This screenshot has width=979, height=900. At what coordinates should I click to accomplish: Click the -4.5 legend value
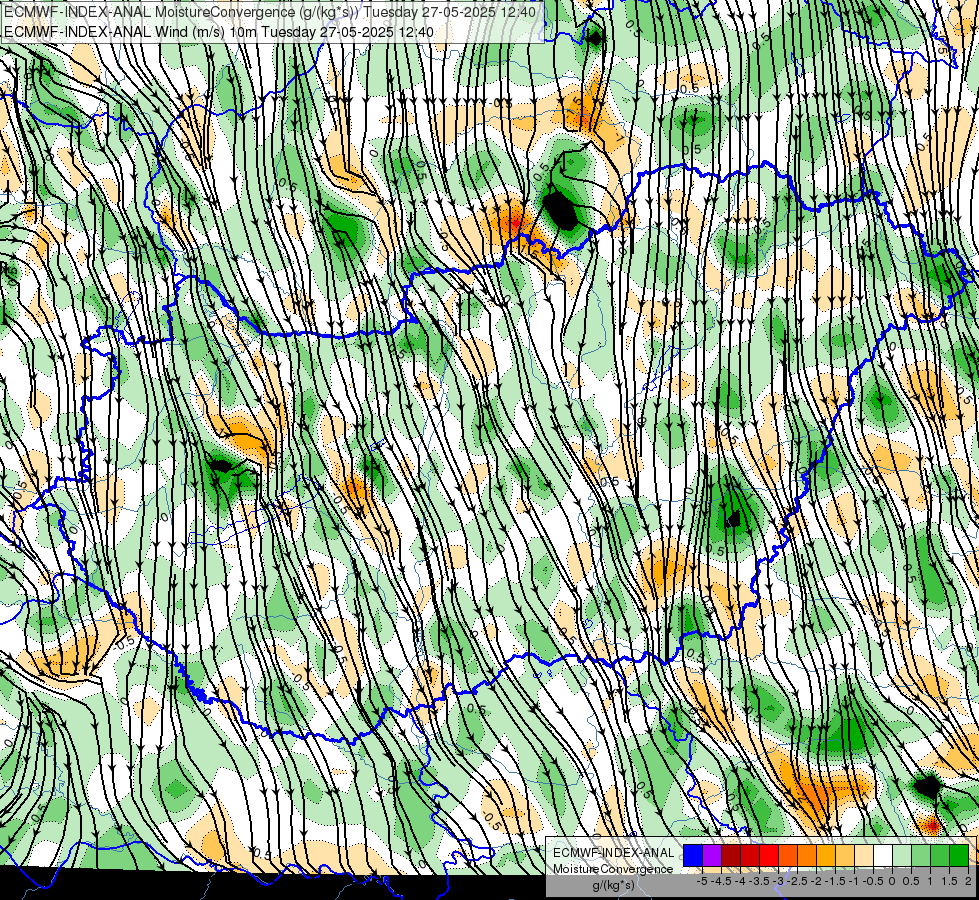722,881
